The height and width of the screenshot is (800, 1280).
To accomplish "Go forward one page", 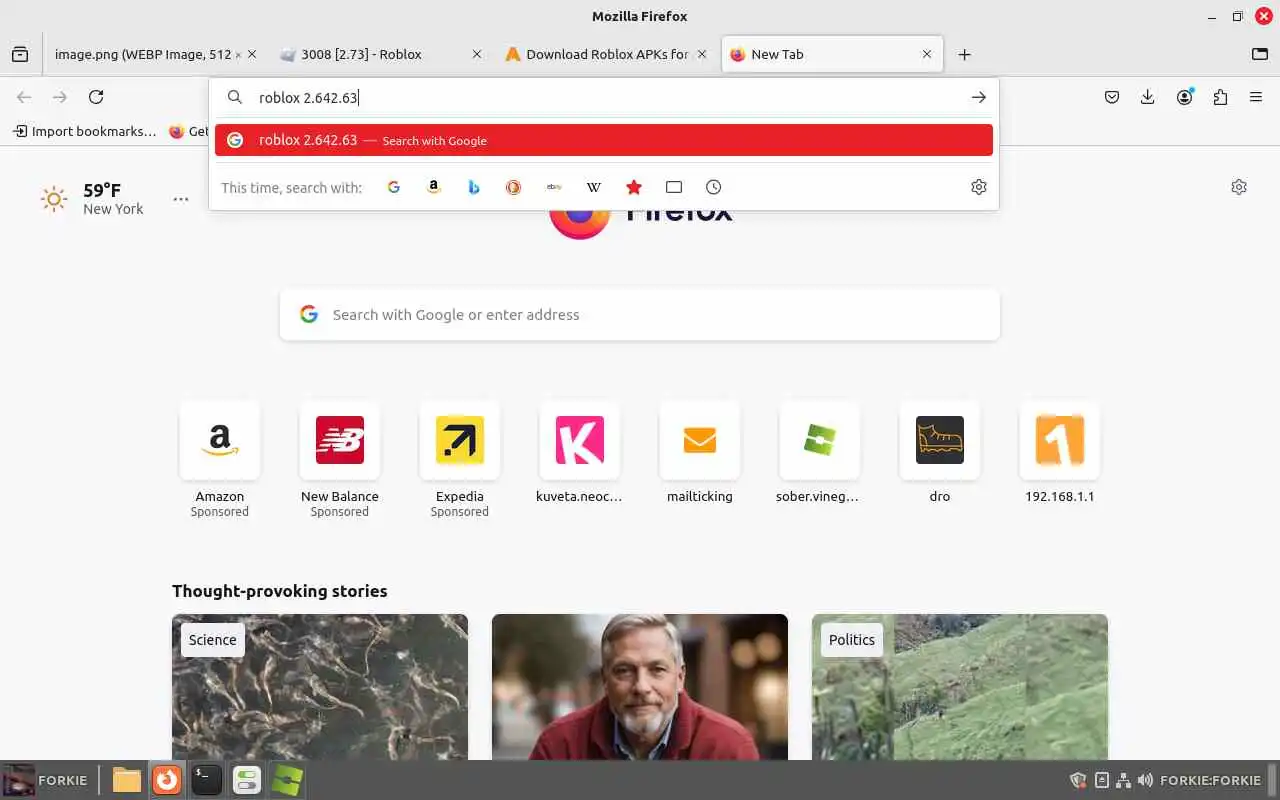I will [60, 97].
